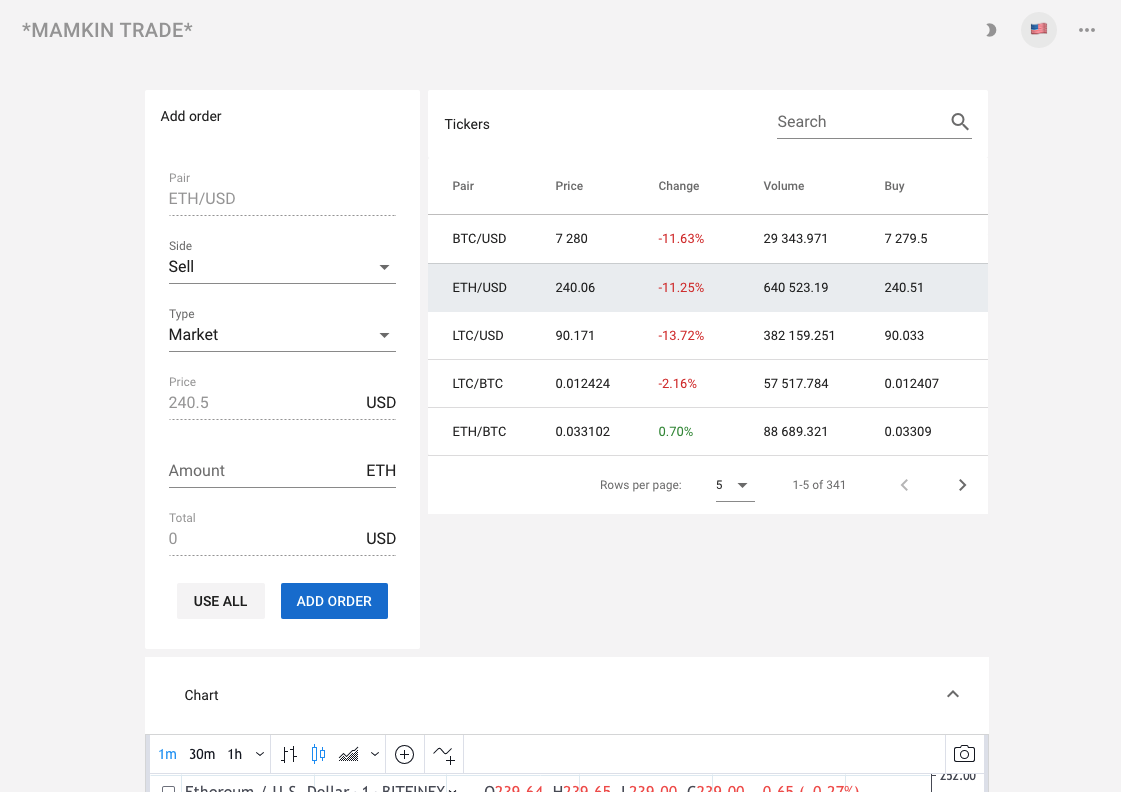Submit with ADD ORDER button
Viewport: 1121px width, 792px height.
(x=334, y=601)
